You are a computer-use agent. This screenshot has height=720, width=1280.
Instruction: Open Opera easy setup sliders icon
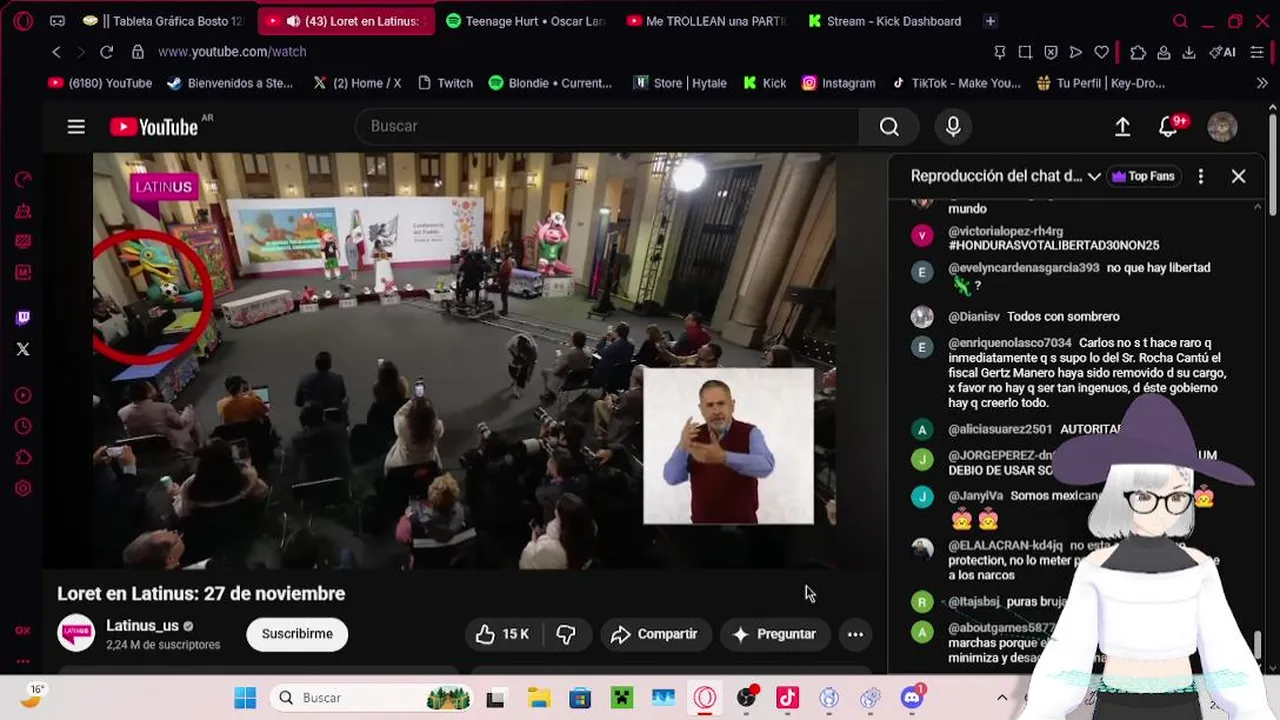[x=1257, y=52]
